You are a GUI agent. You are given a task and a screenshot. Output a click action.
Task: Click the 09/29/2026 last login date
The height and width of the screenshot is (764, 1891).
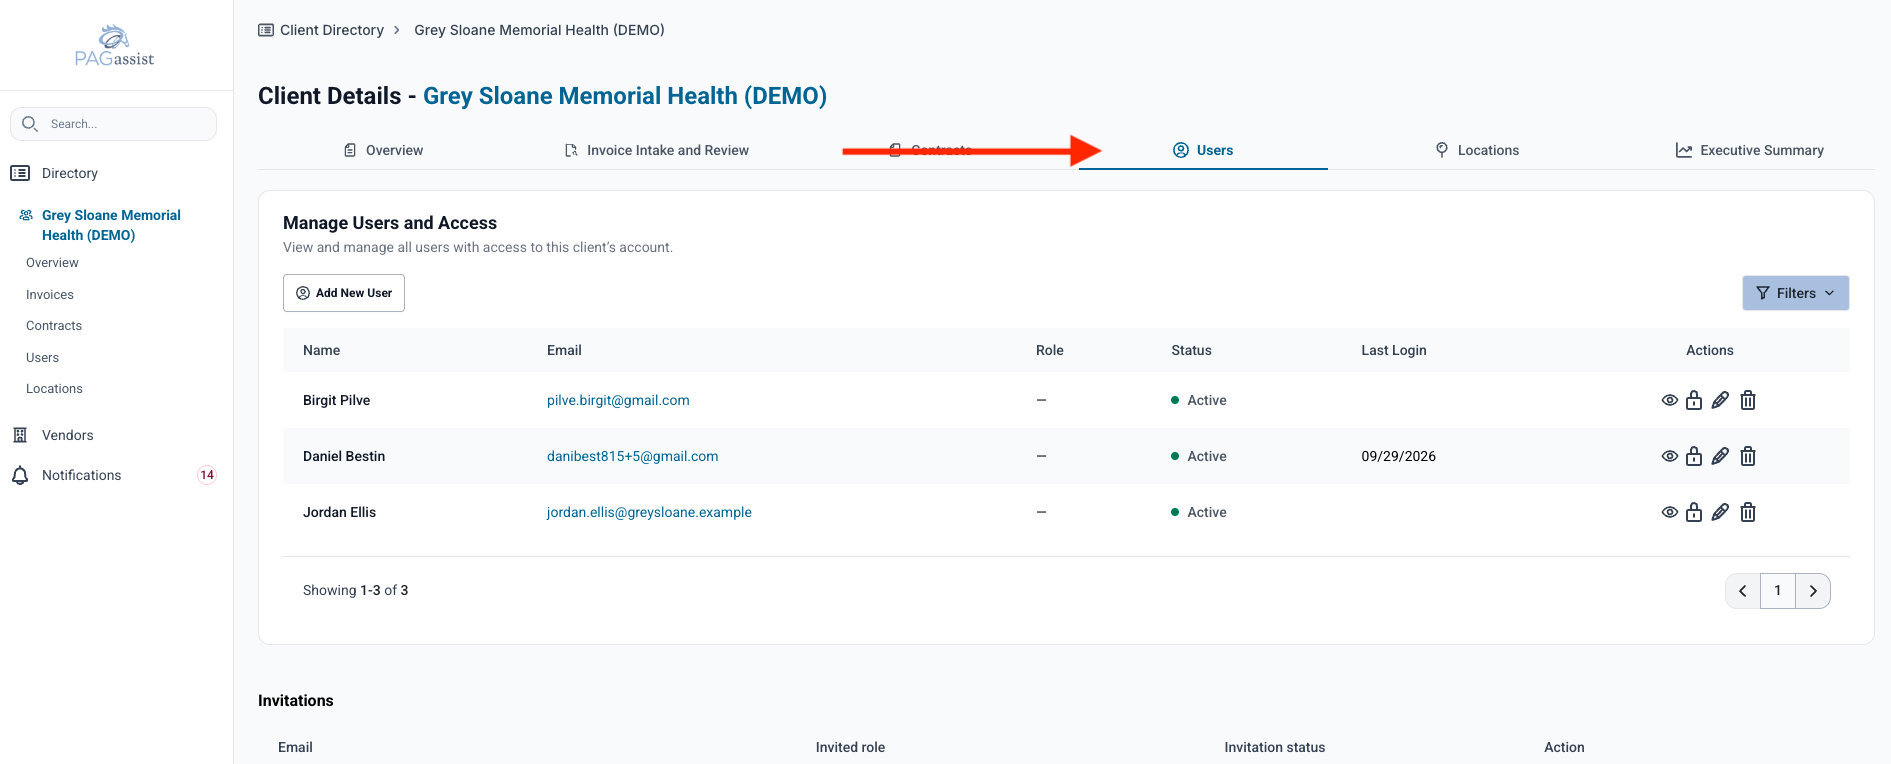point(1398,456)
